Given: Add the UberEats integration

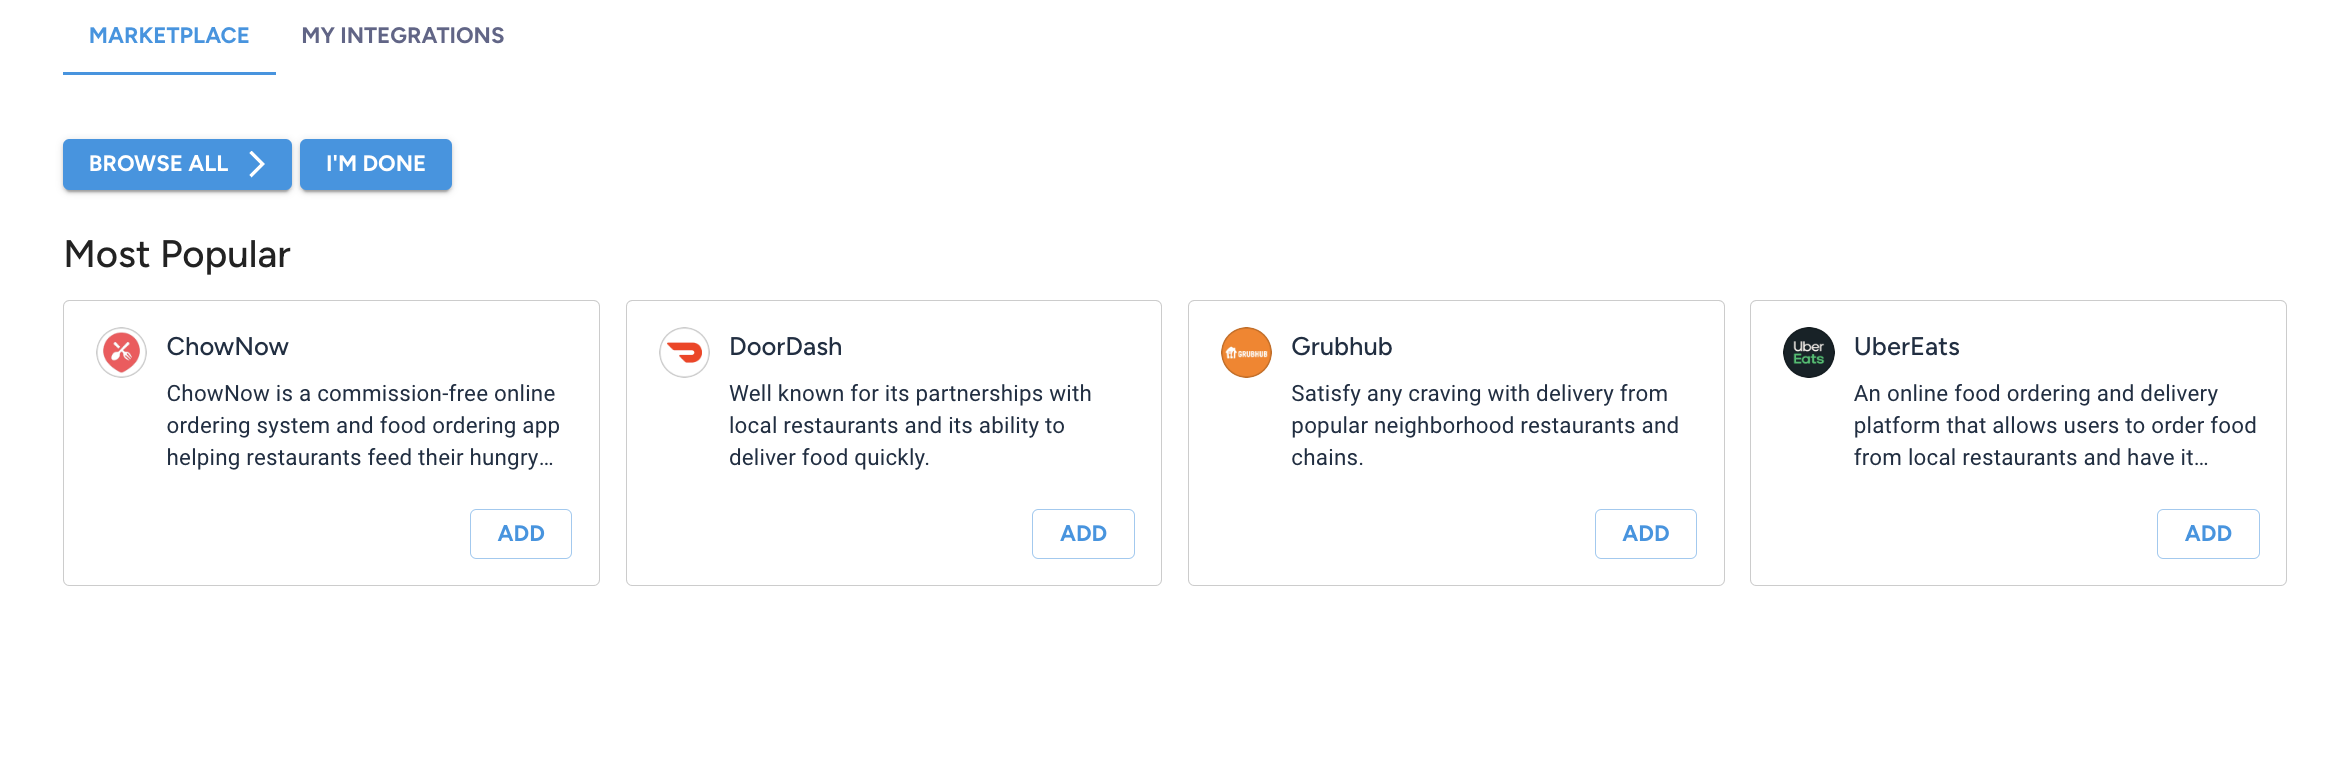Looking at the screenshot, I should click(2208, 533).
